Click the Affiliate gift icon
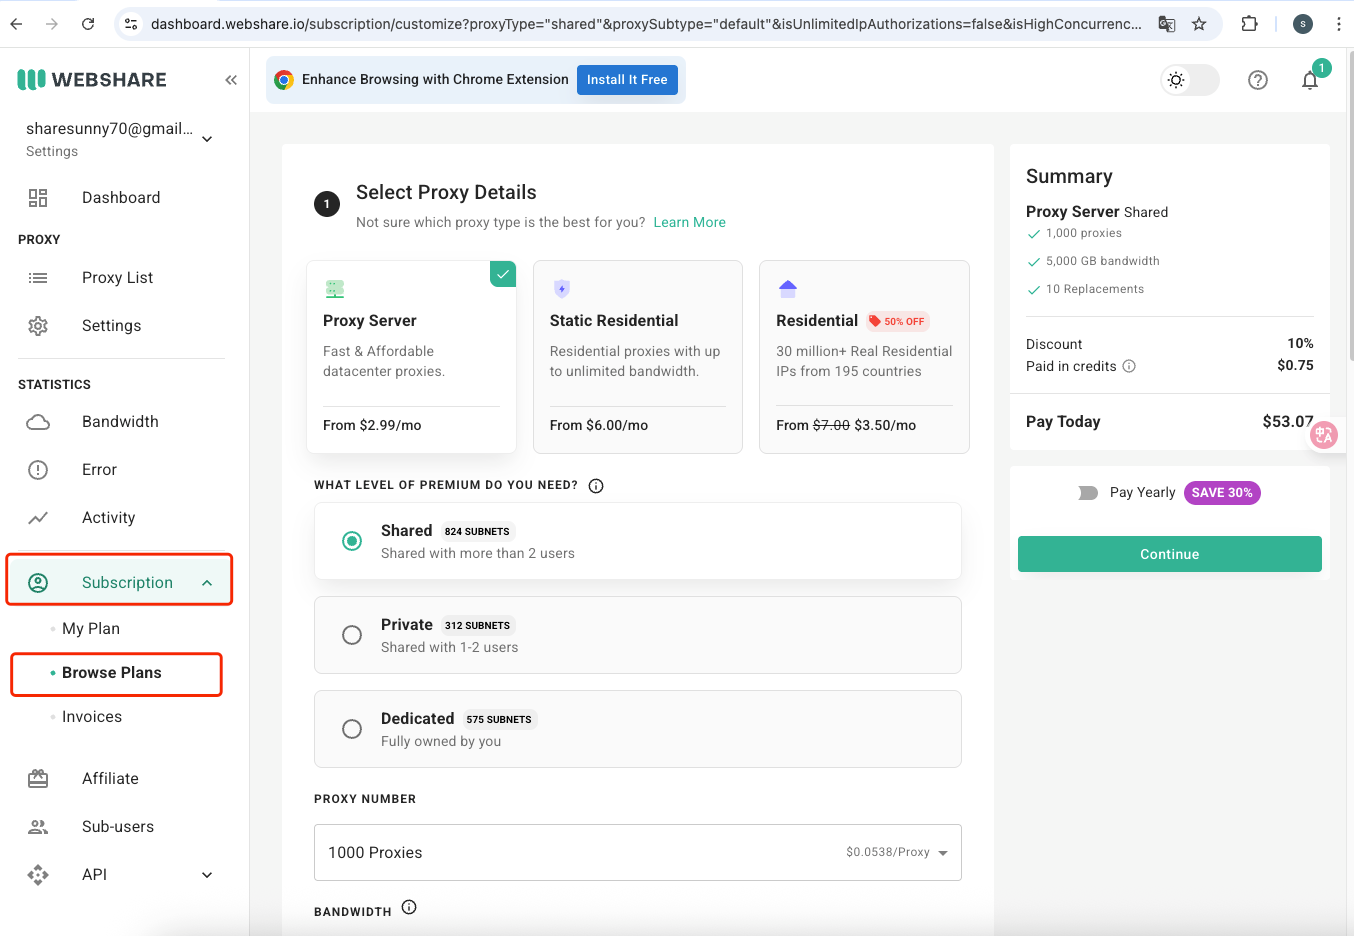Screen dimensions: 1354x936 click(38, 779)
